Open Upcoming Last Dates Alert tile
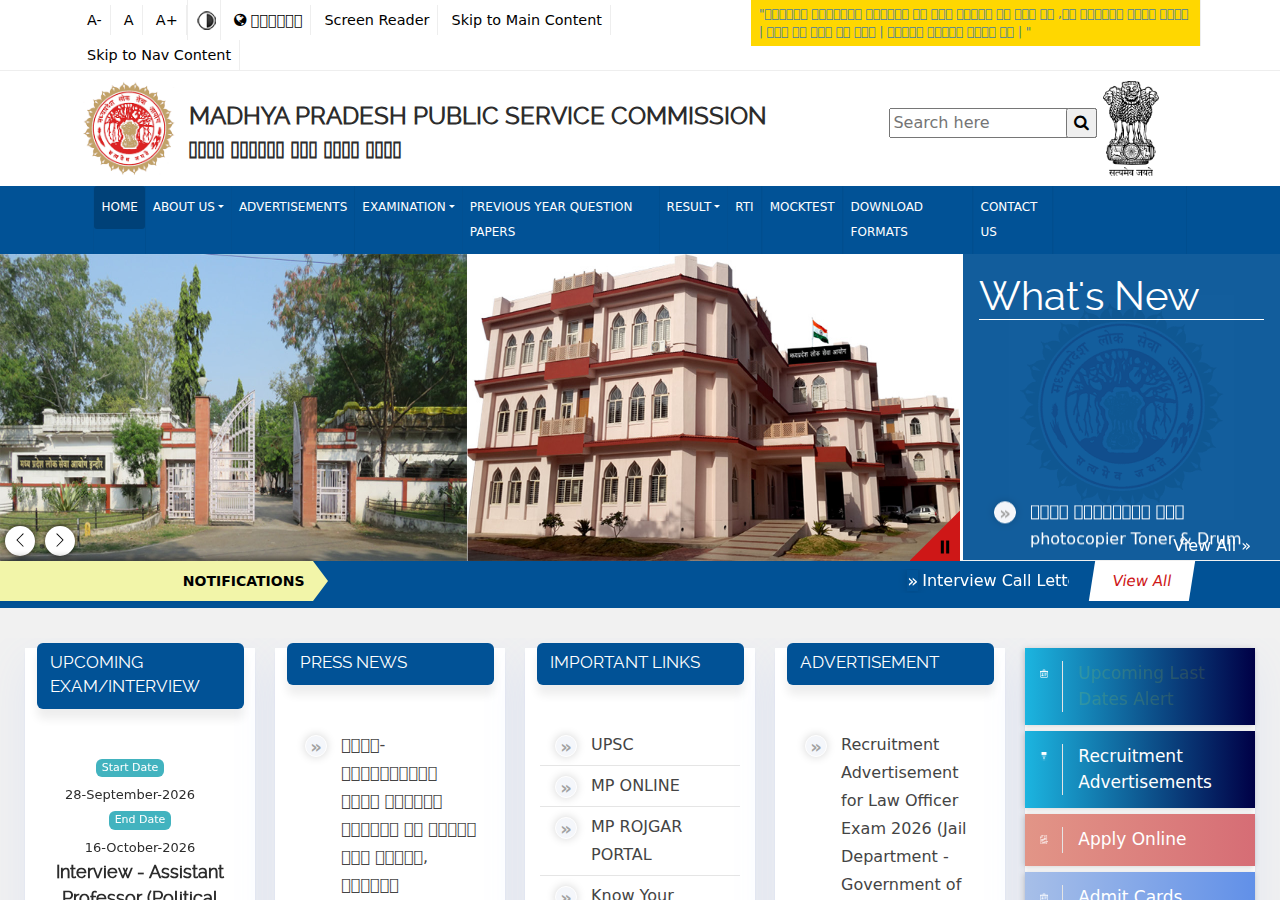 [x=1140, y=686]
